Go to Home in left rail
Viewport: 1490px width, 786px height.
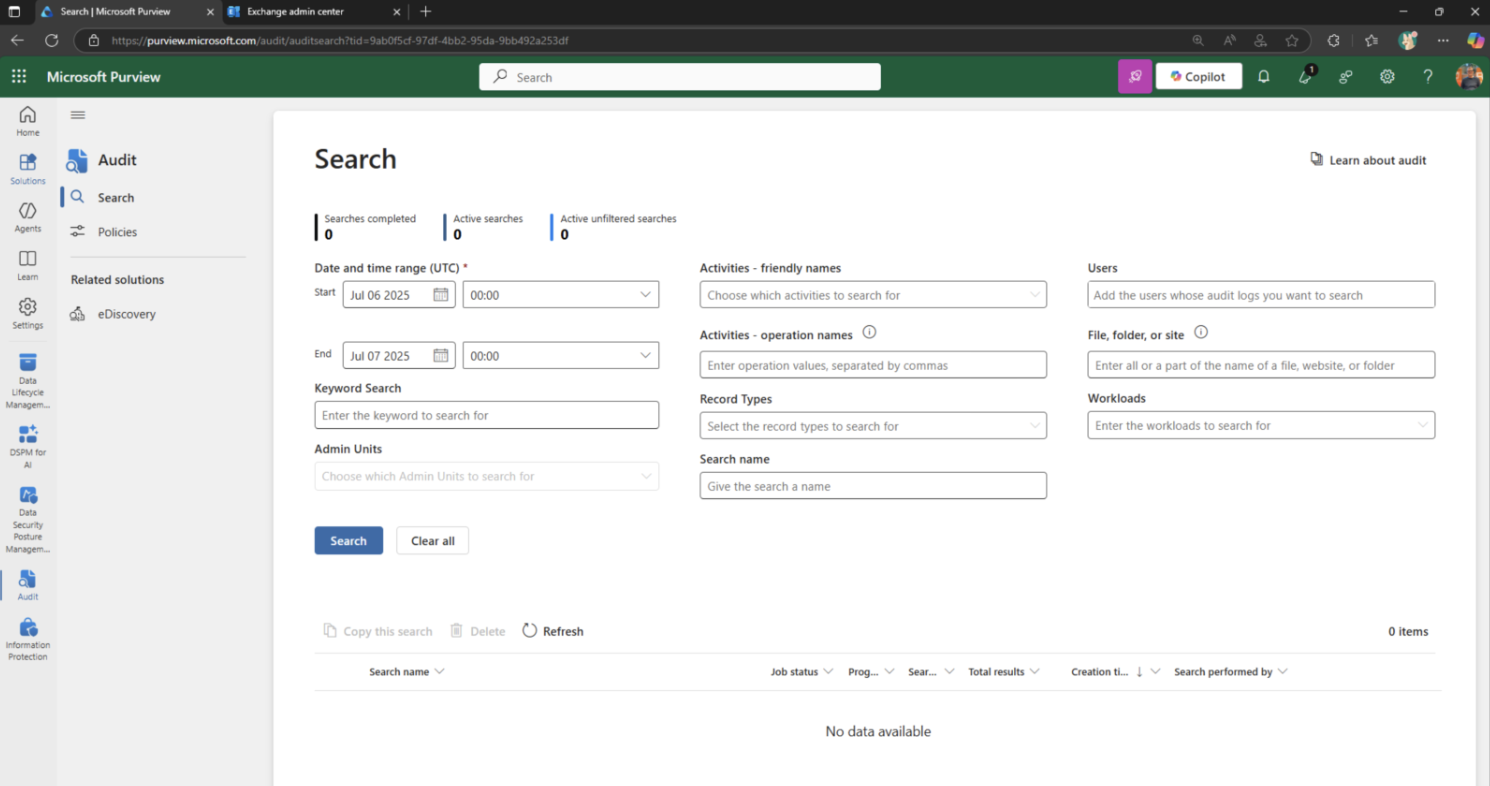click(x=28, y=121)
